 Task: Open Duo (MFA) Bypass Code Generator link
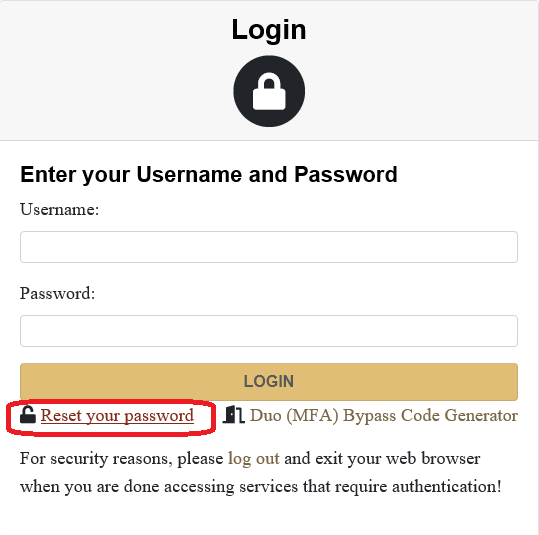[x=384, y=416]
